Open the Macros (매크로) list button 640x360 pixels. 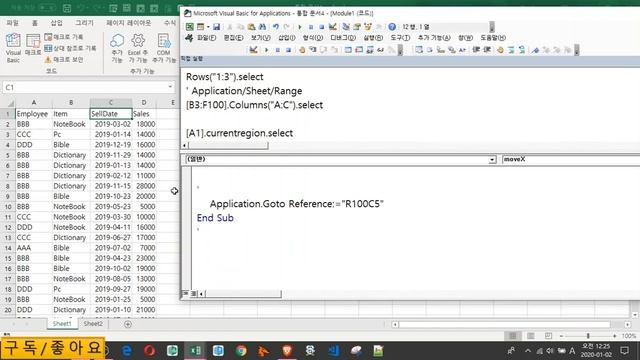pyautogui.click(x=33, y=45)
